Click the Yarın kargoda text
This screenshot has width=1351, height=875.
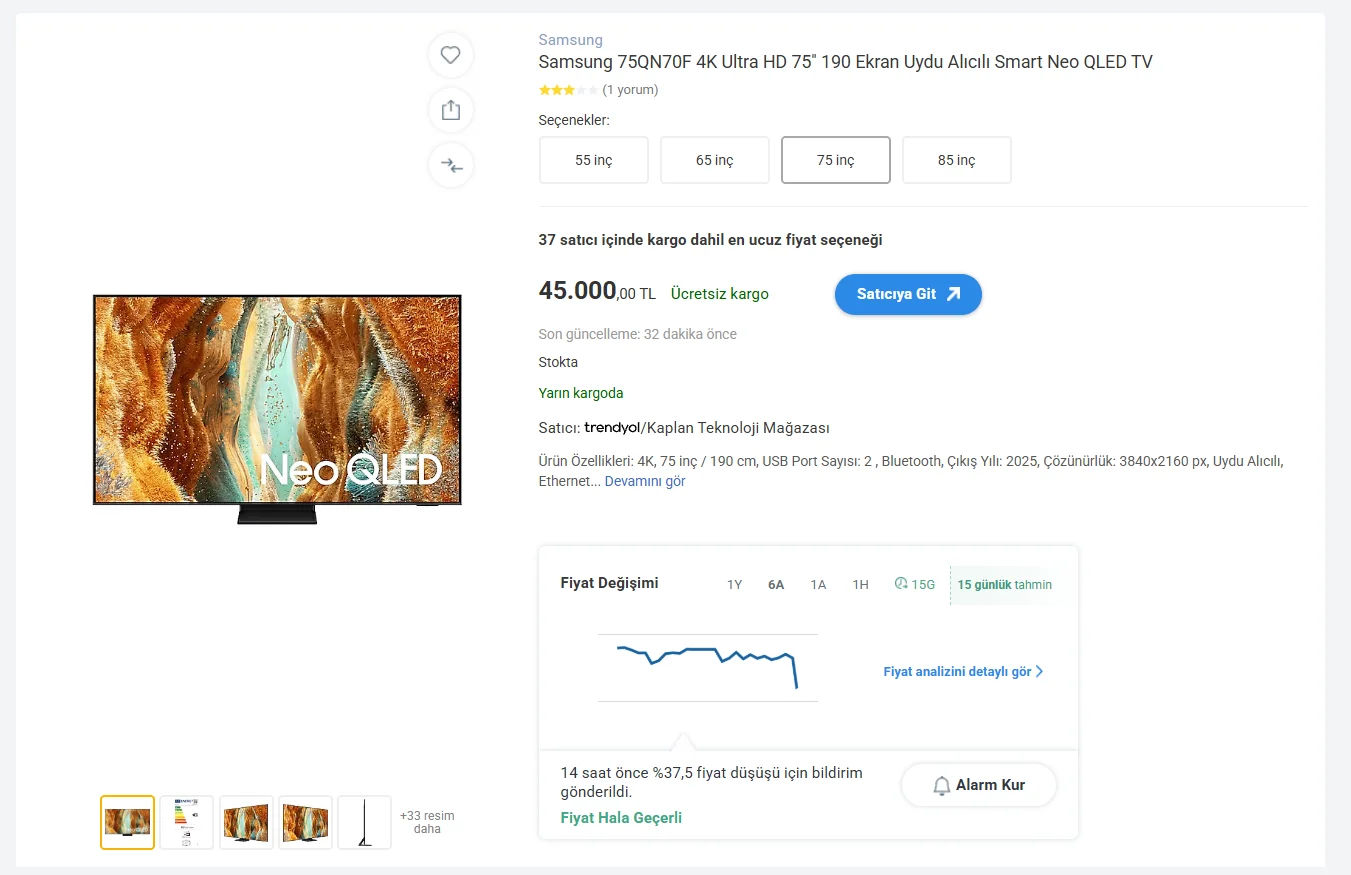click(581, 393)
